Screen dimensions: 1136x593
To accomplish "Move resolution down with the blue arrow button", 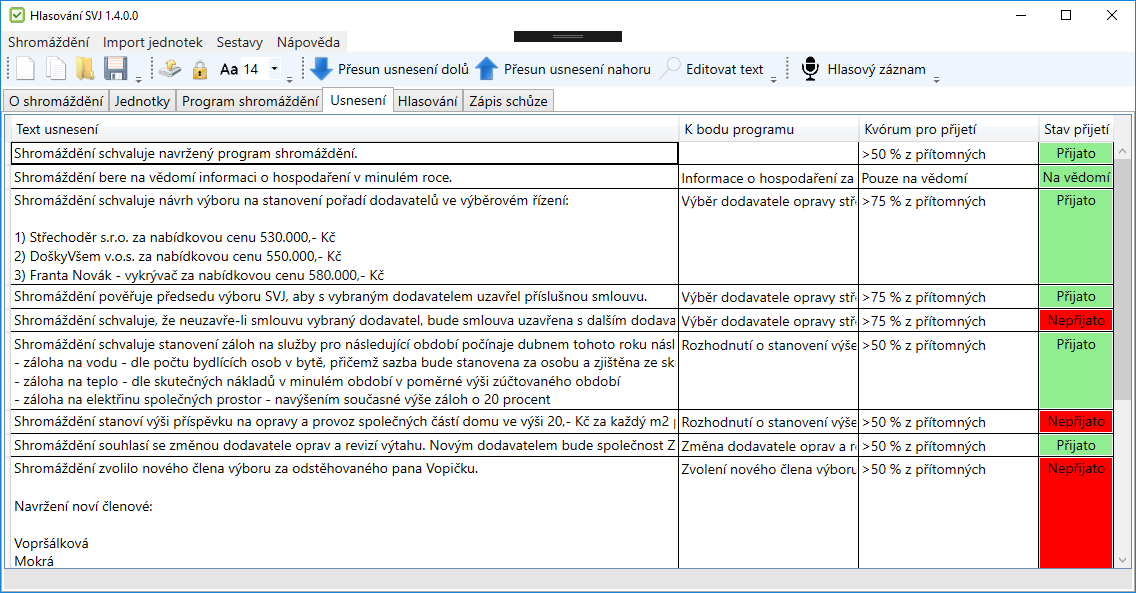I will pyautogui.click(x=390, y=70).
